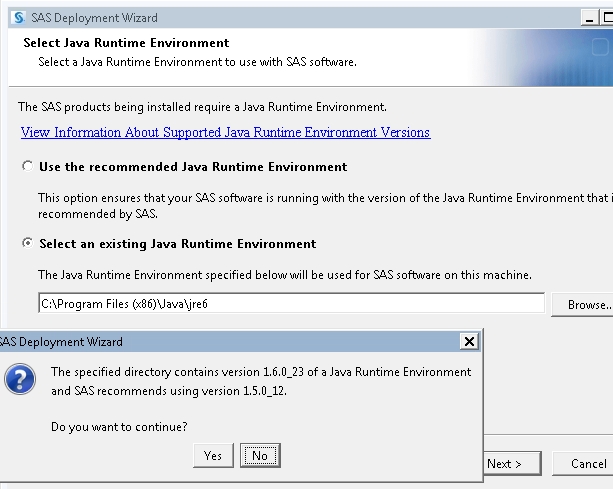Image resolution: width=613 pixels, height=489 pixels.
Task: Click the JRE path field showing jre6
Action: [291, 303]
